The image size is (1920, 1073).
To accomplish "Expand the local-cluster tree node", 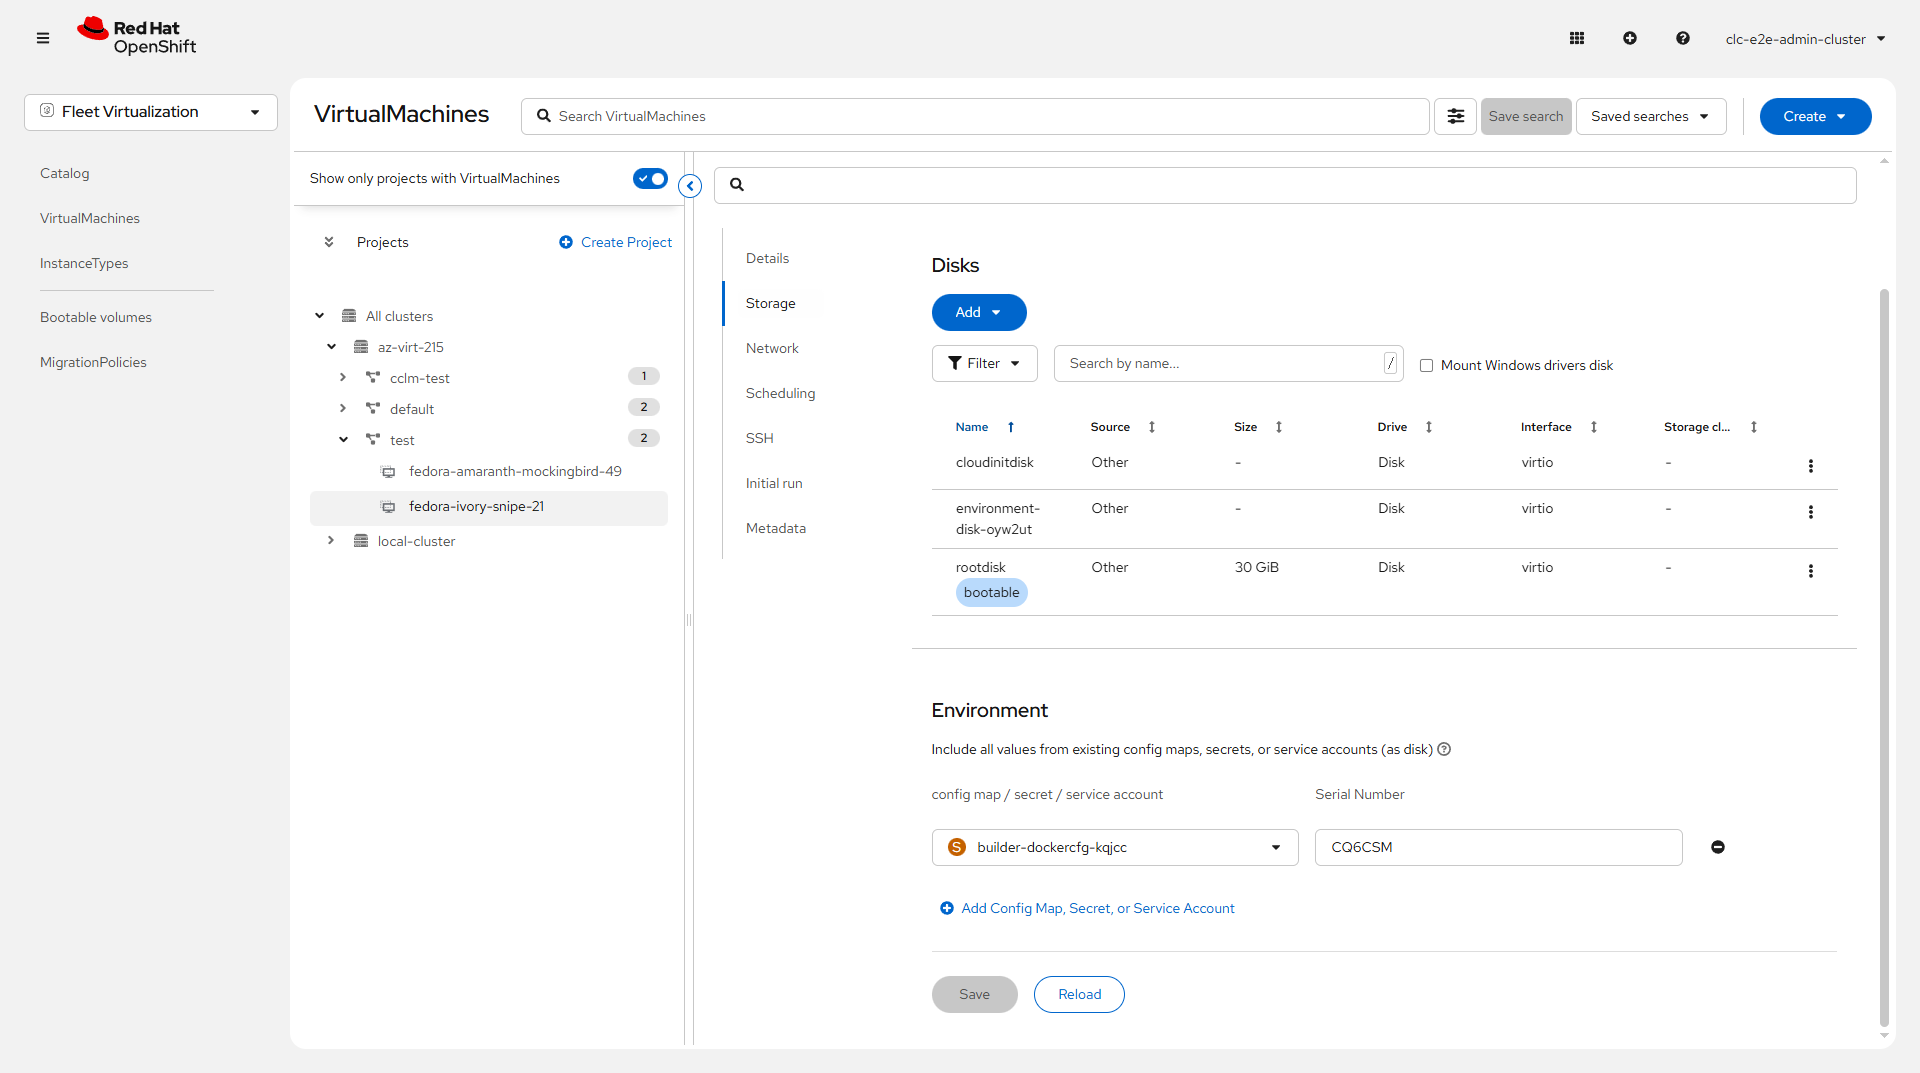I will tap(331, 541).
